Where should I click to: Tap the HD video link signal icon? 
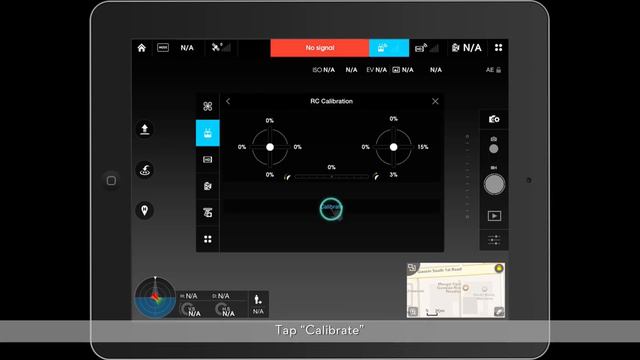click(x=427, y=48)
